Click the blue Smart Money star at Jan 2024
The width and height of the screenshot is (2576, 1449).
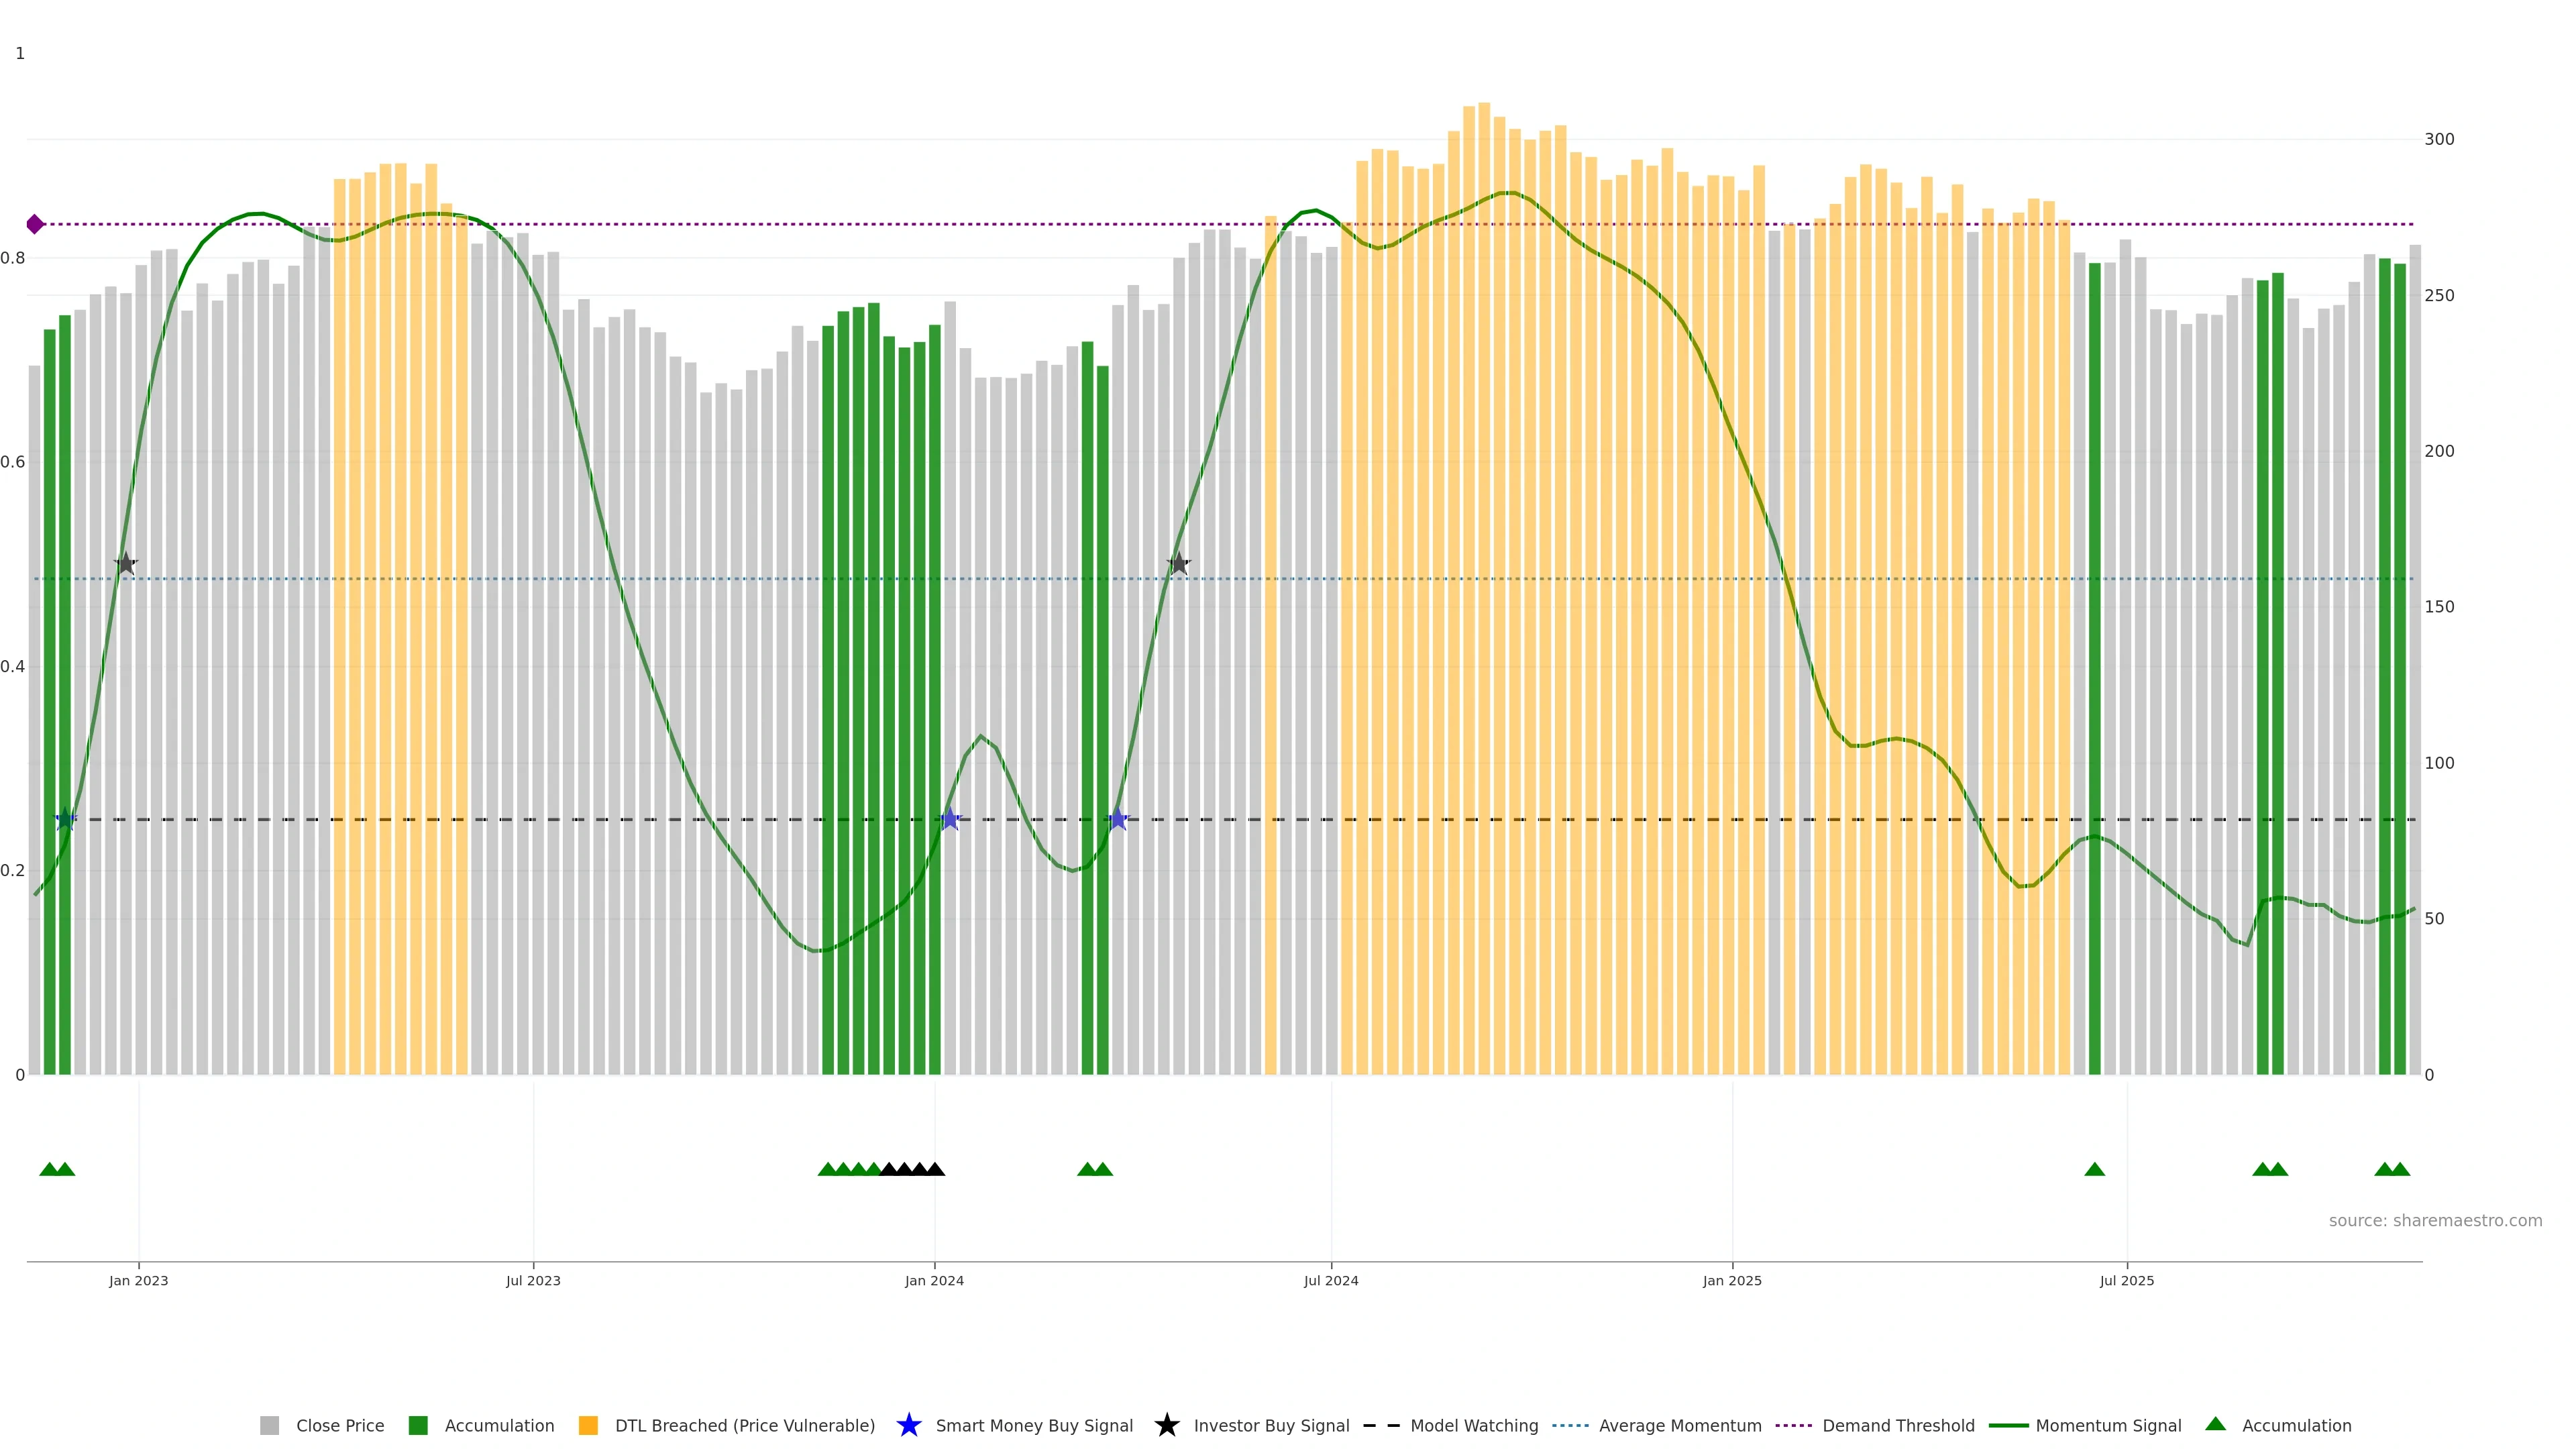coord(950,819)
